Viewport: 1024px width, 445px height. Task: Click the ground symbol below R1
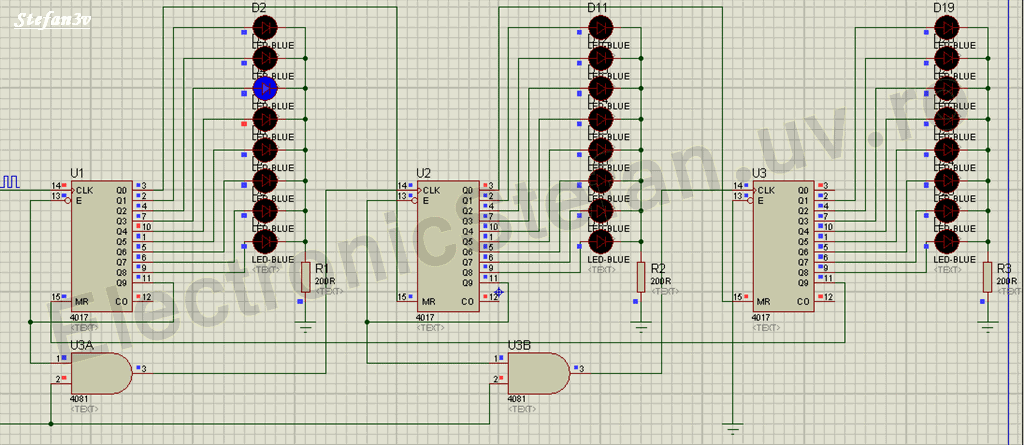click(306, 324)
